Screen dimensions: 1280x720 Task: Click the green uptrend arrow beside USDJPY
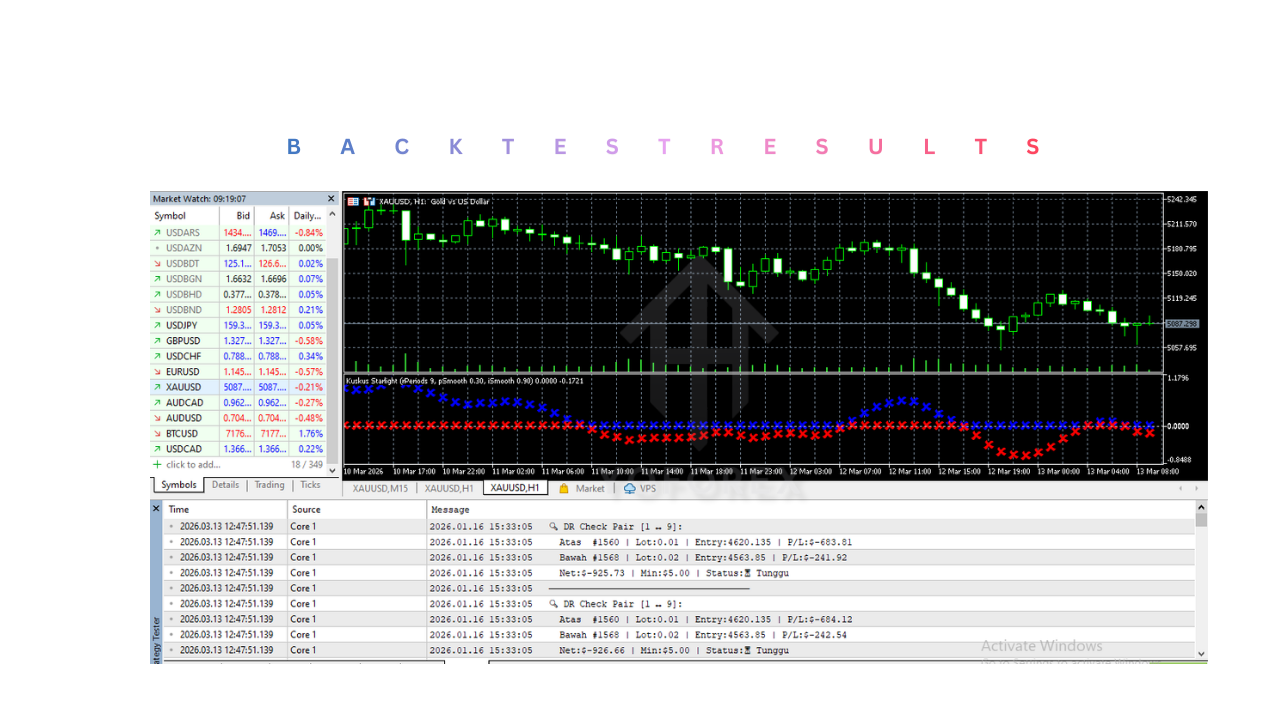[157, 325]
